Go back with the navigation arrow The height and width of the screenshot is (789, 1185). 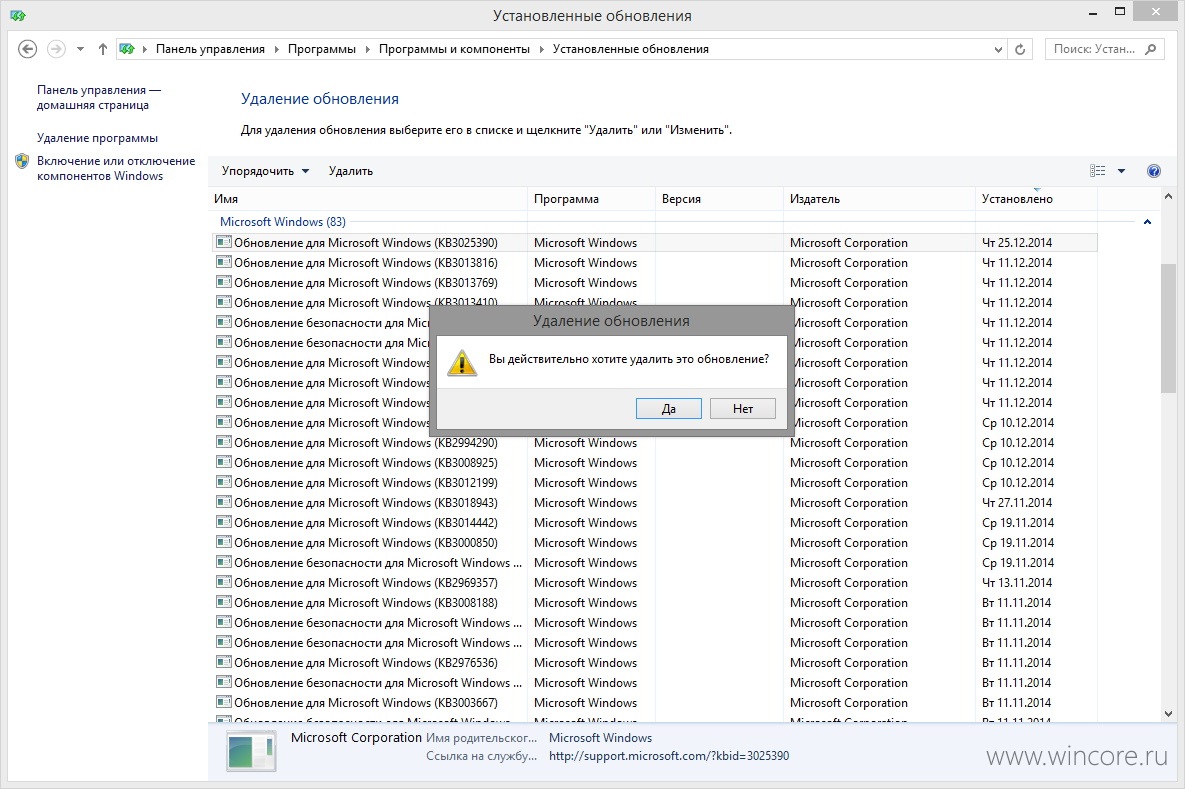[27, 49]
